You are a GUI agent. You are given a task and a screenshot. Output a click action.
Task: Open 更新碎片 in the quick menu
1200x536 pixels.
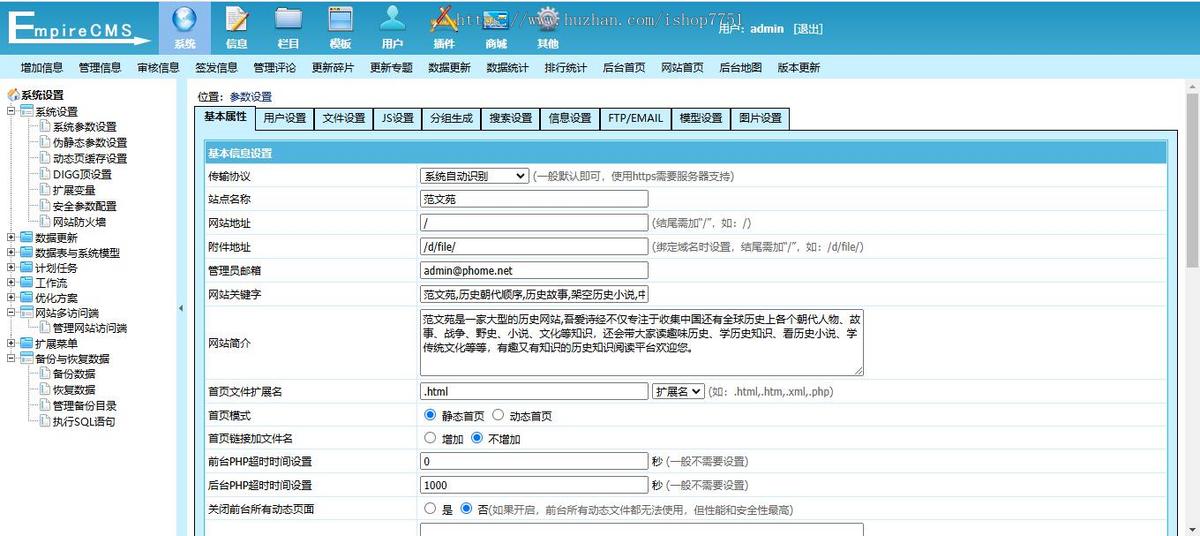[333, 68]
